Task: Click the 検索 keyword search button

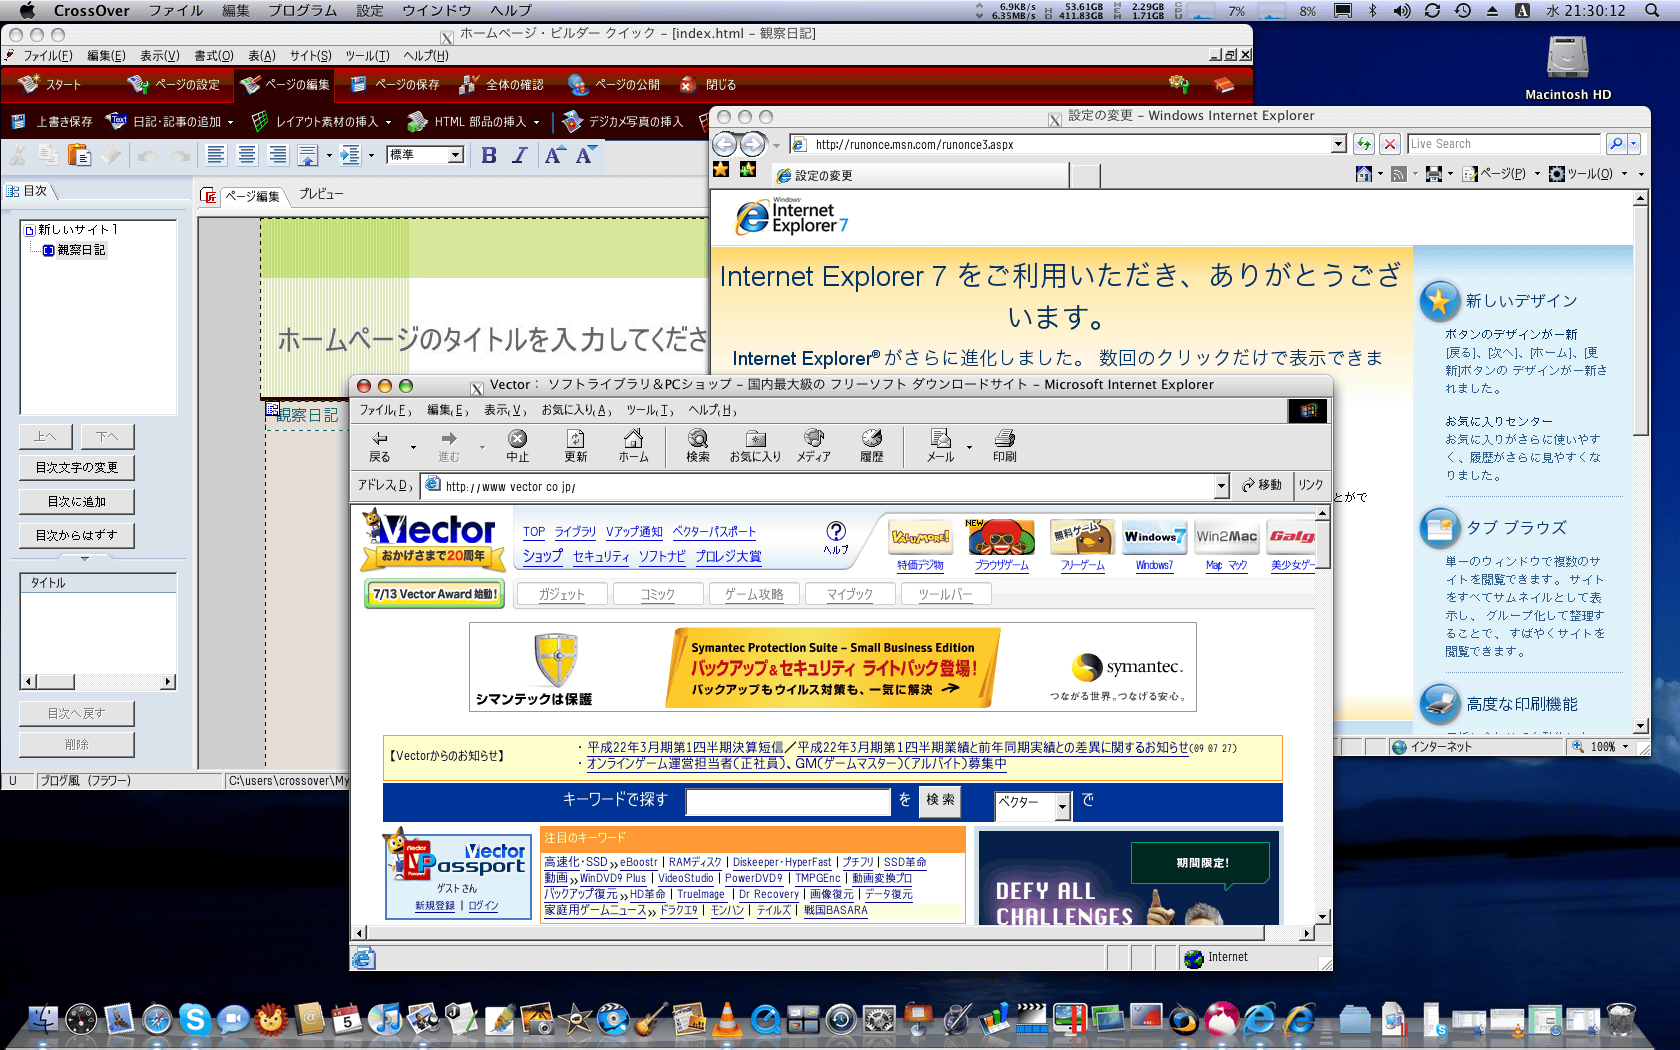Action: (x=940, y=800)
